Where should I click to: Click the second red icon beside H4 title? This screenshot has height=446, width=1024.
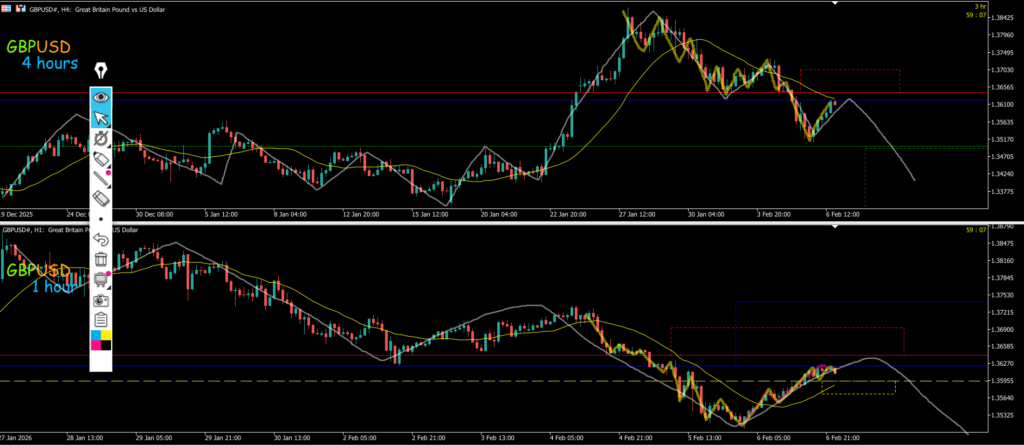click(x=23, y=5)
